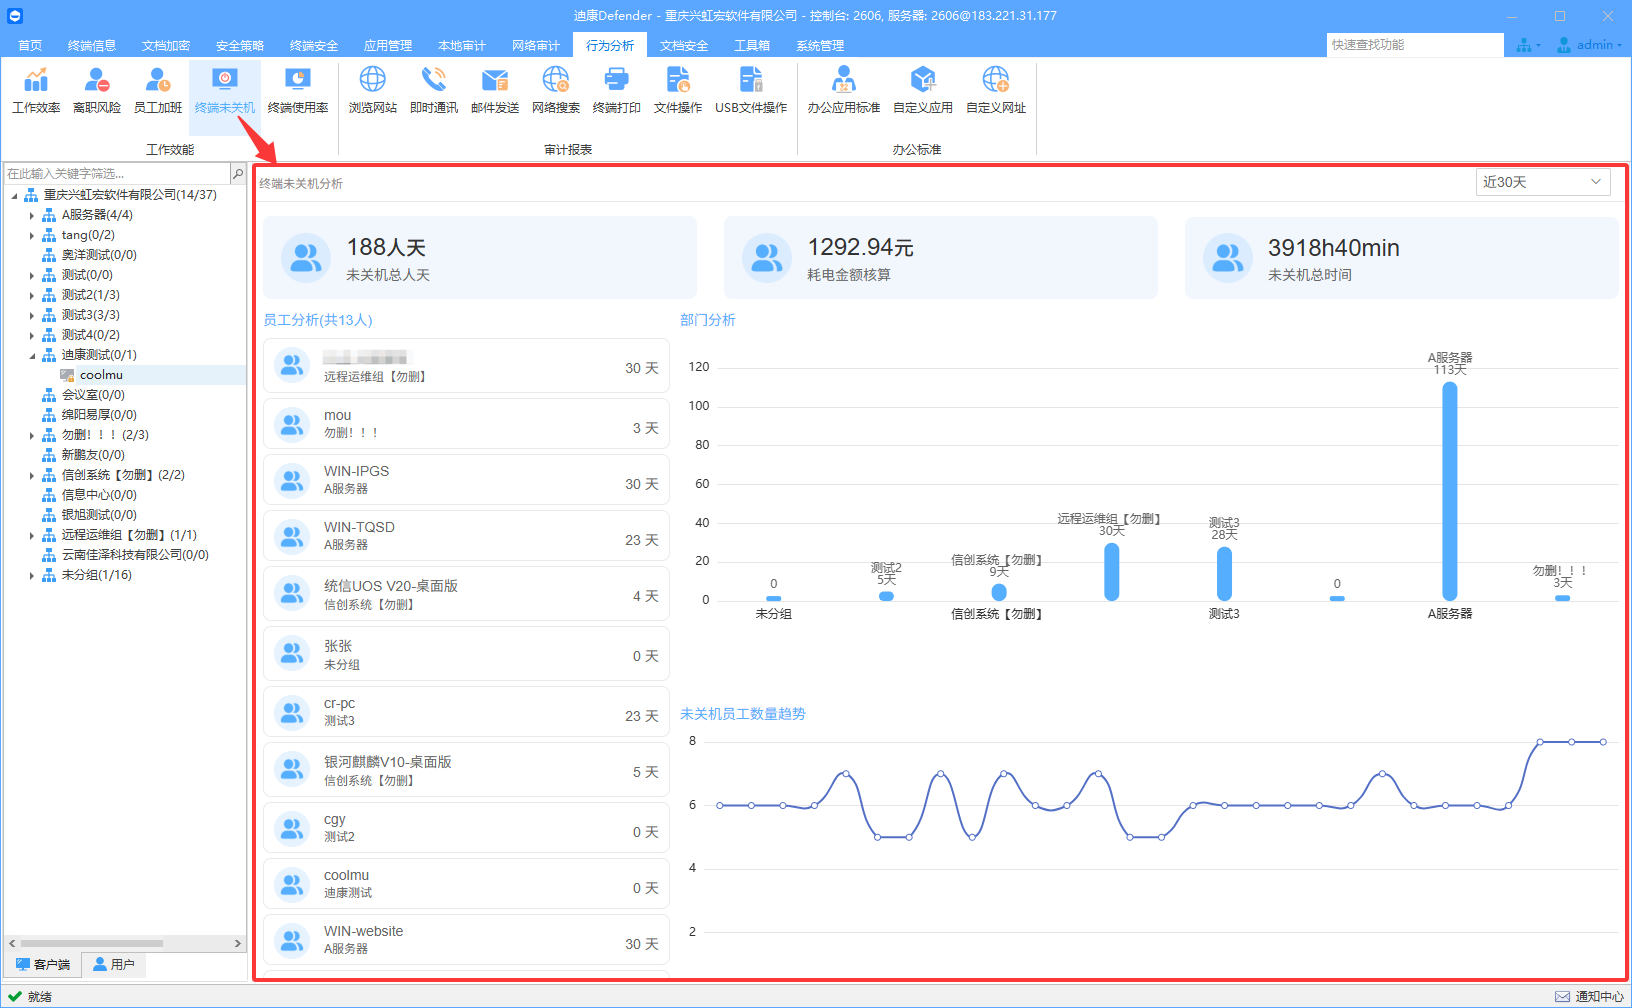1632x1008 pixels.
Task: Select the 银河麒麟V10-桌面版 employee row
Action: click(x=466, y=770)
